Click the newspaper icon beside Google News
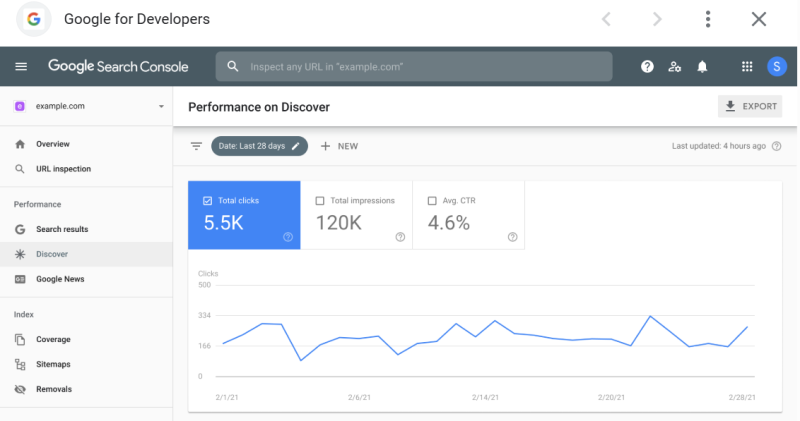800x421 pixels. tap(20, 279)
